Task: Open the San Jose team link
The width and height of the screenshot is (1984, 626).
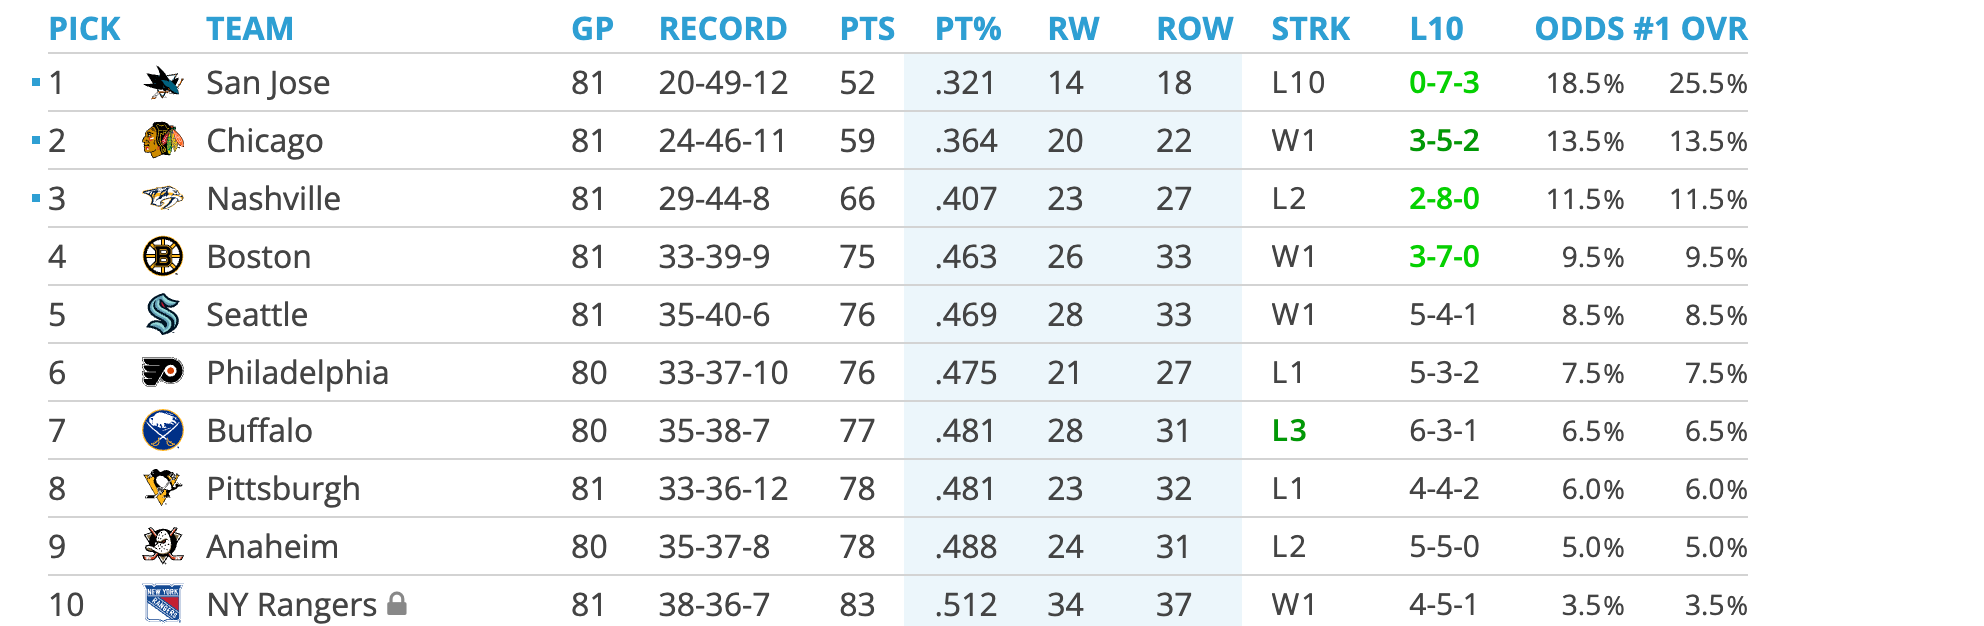Action: point(268,83)
